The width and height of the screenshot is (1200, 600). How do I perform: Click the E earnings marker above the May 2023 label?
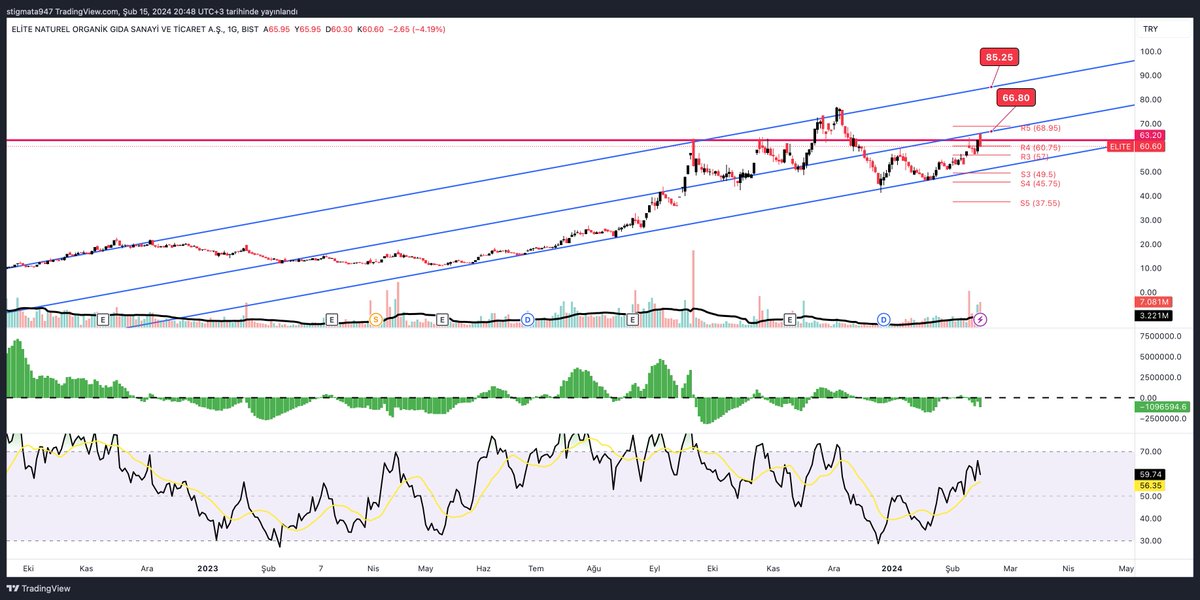441,319
